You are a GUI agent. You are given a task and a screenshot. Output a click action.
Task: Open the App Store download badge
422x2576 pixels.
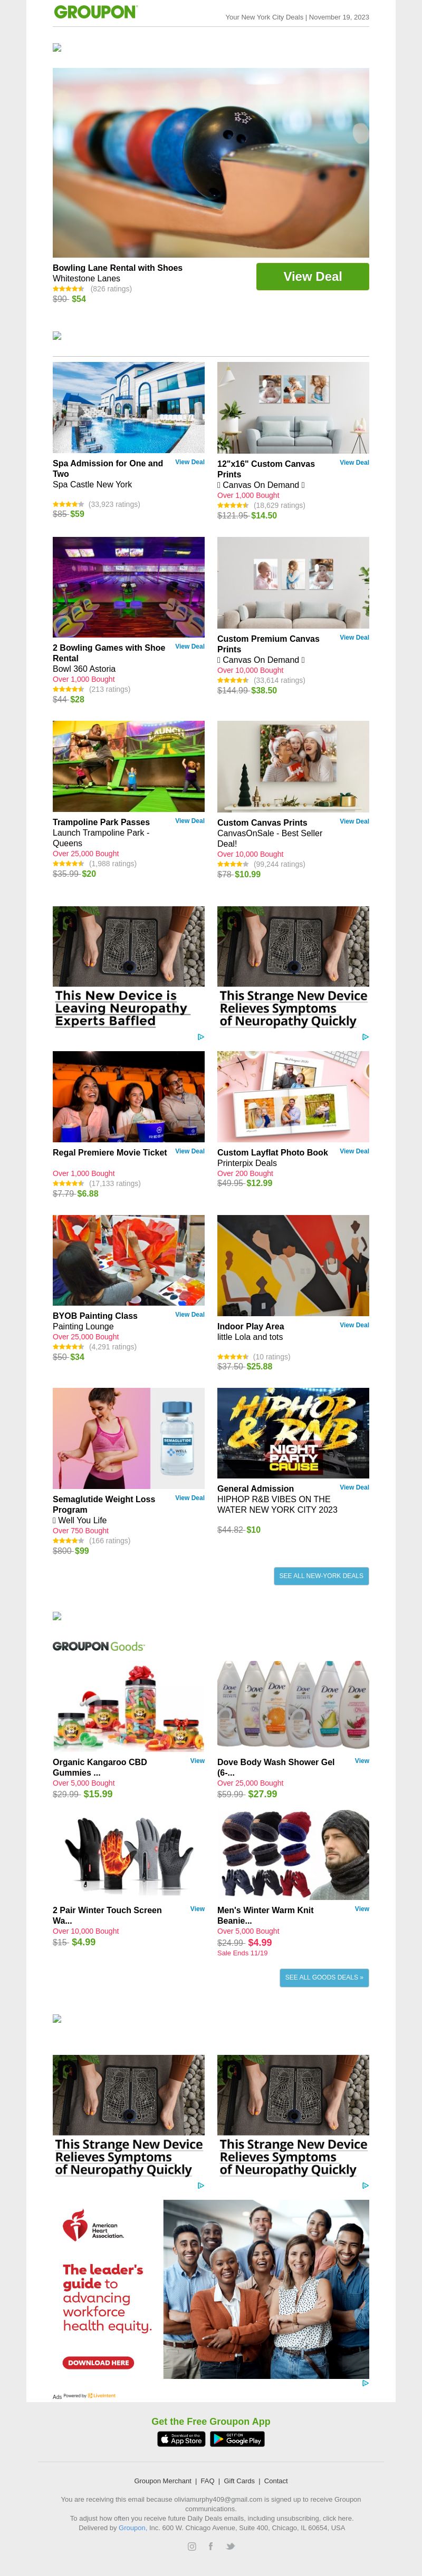tap(181, 2439)
